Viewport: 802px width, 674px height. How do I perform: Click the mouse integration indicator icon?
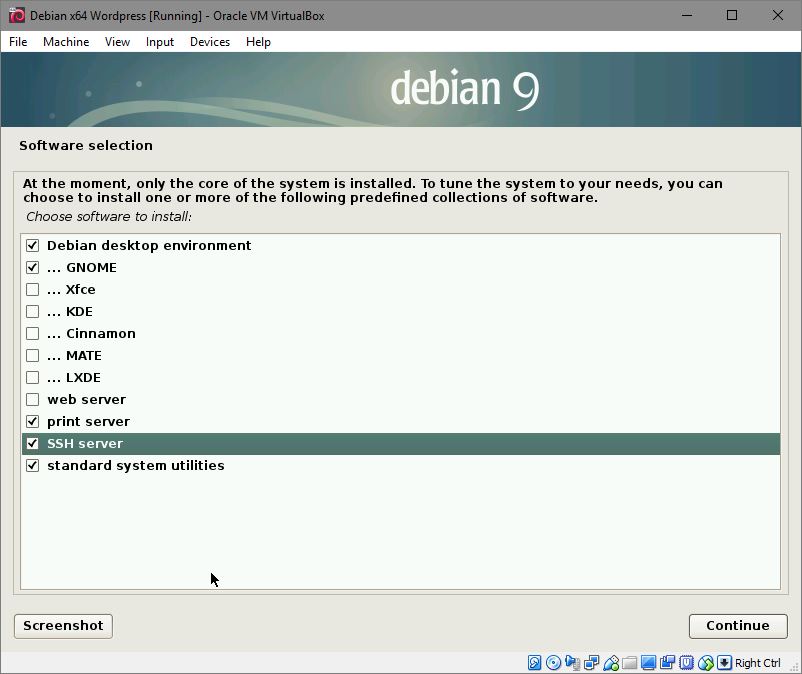click(x=705, y=663)
